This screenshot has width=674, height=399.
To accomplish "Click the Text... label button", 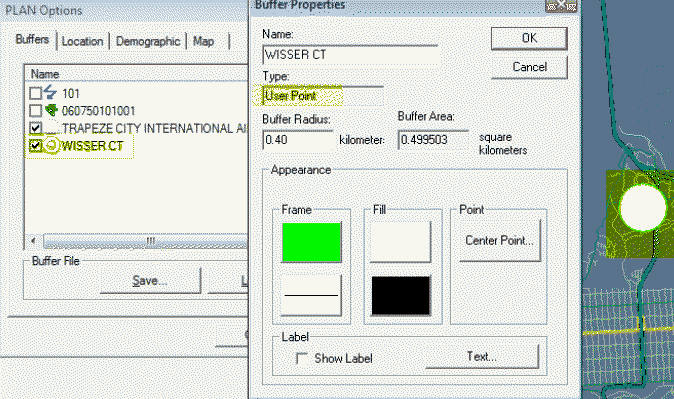I will (481, 356).
